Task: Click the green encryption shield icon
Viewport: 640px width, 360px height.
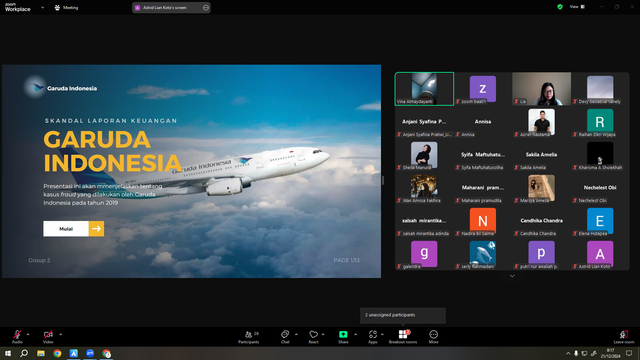Action: point(560,7)
